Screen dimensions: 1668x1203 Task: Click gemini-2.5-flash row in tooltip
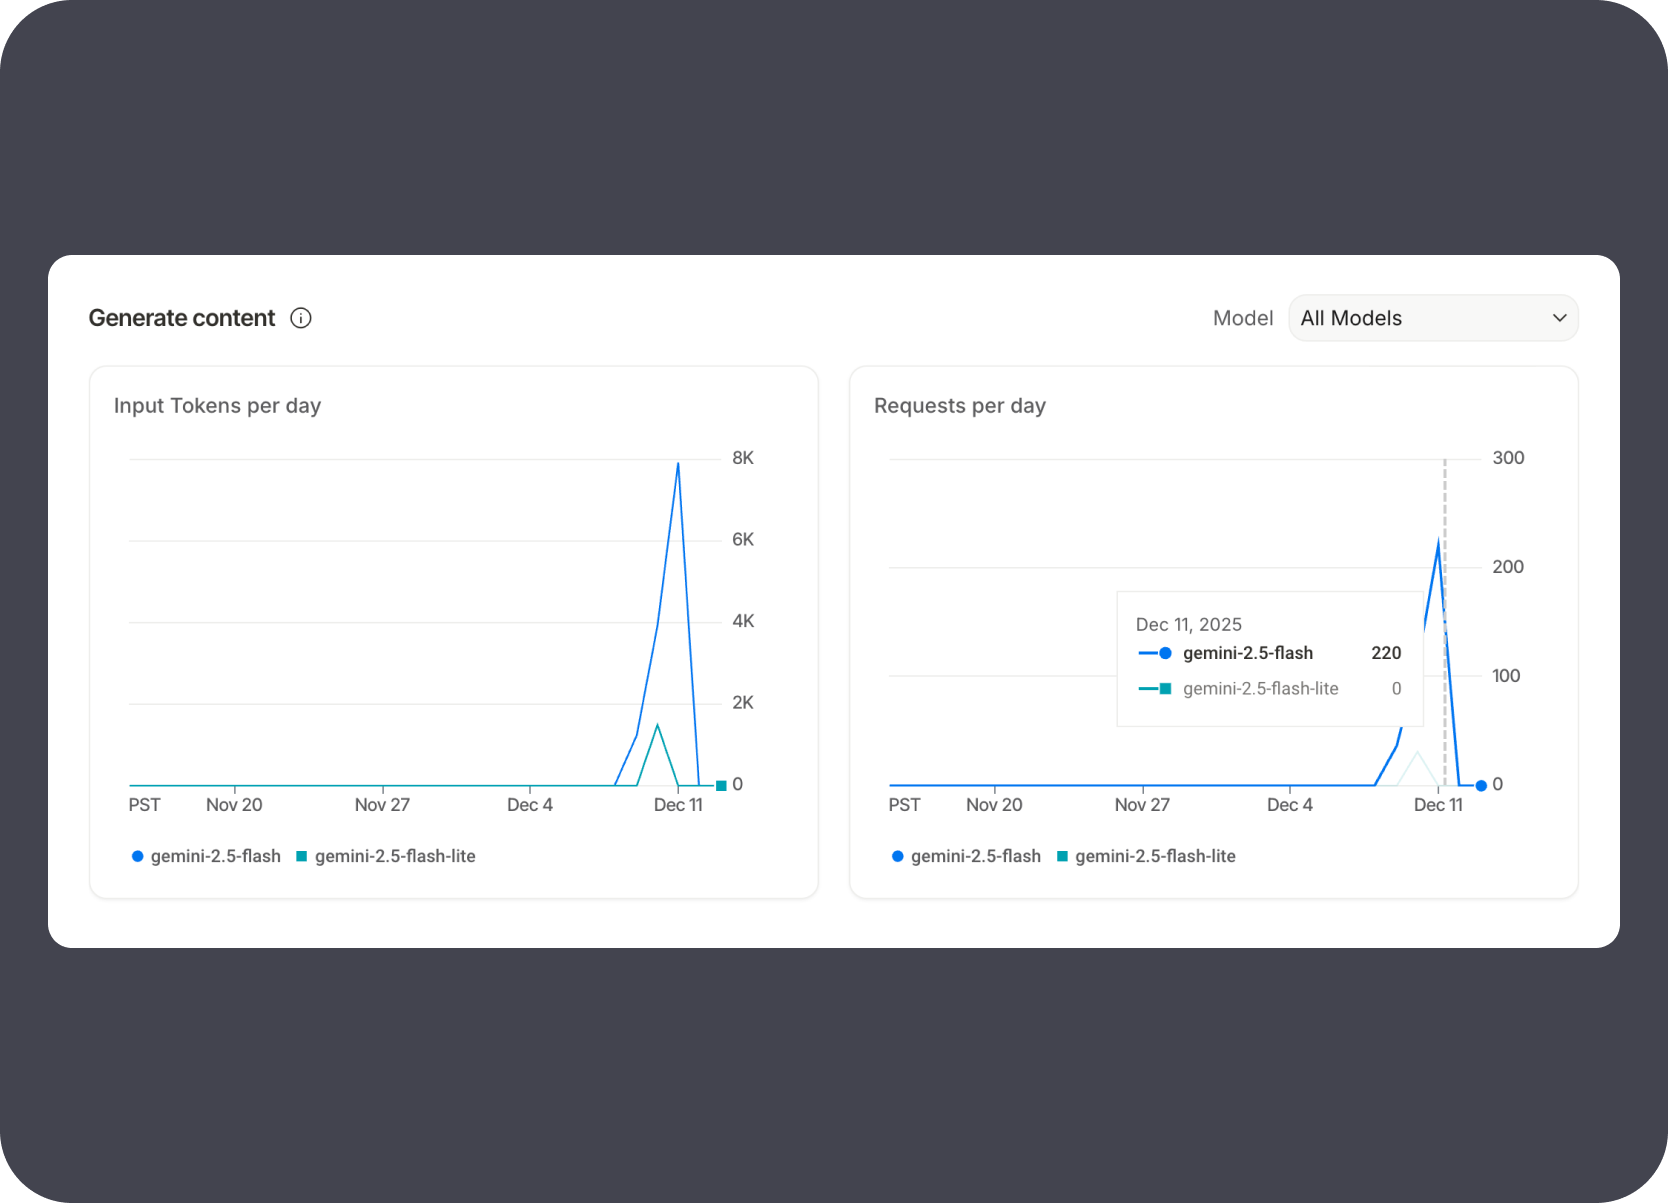[x=1269, y=653]
